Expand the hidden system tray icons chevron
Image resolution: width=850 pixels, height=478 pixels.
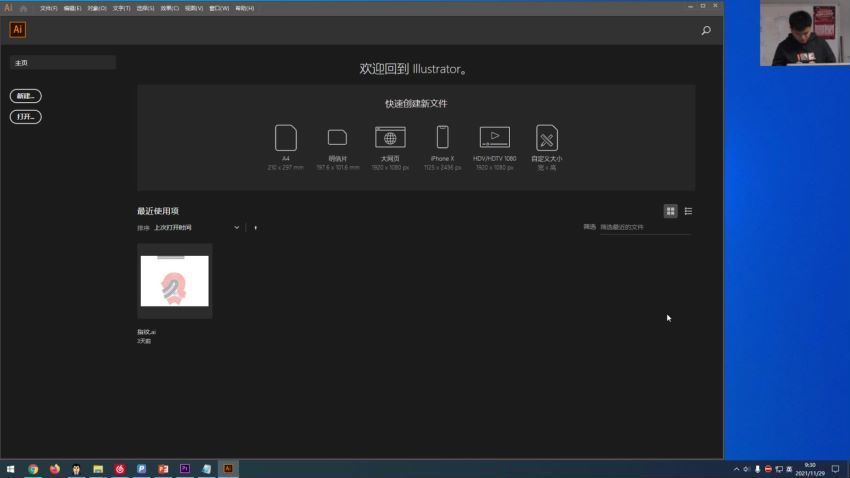click(x=736, y=469)
